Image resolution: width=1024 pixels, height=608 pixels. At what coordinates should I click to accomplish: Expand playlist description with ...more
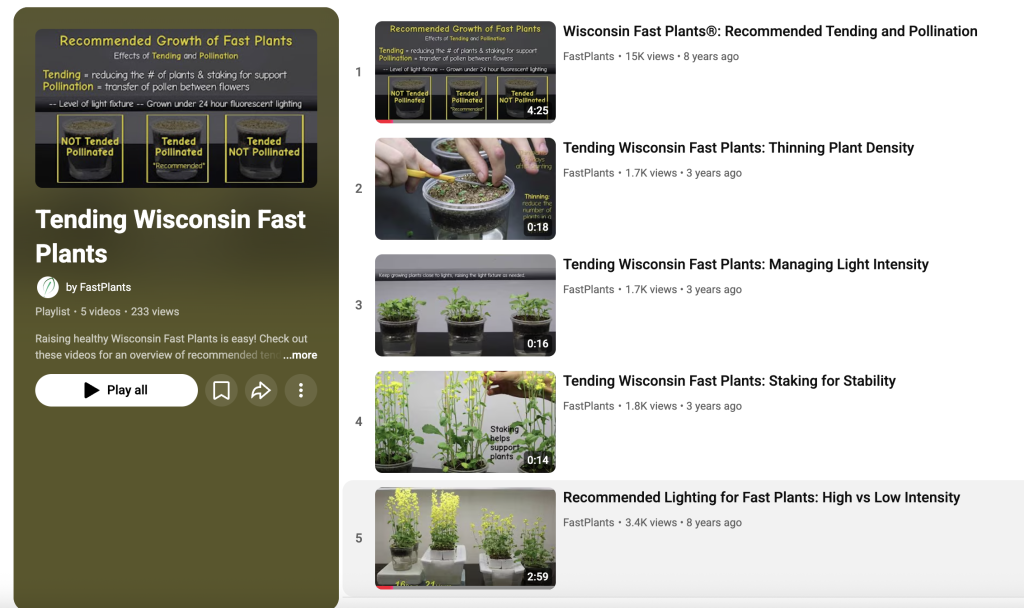click(300, 355)
